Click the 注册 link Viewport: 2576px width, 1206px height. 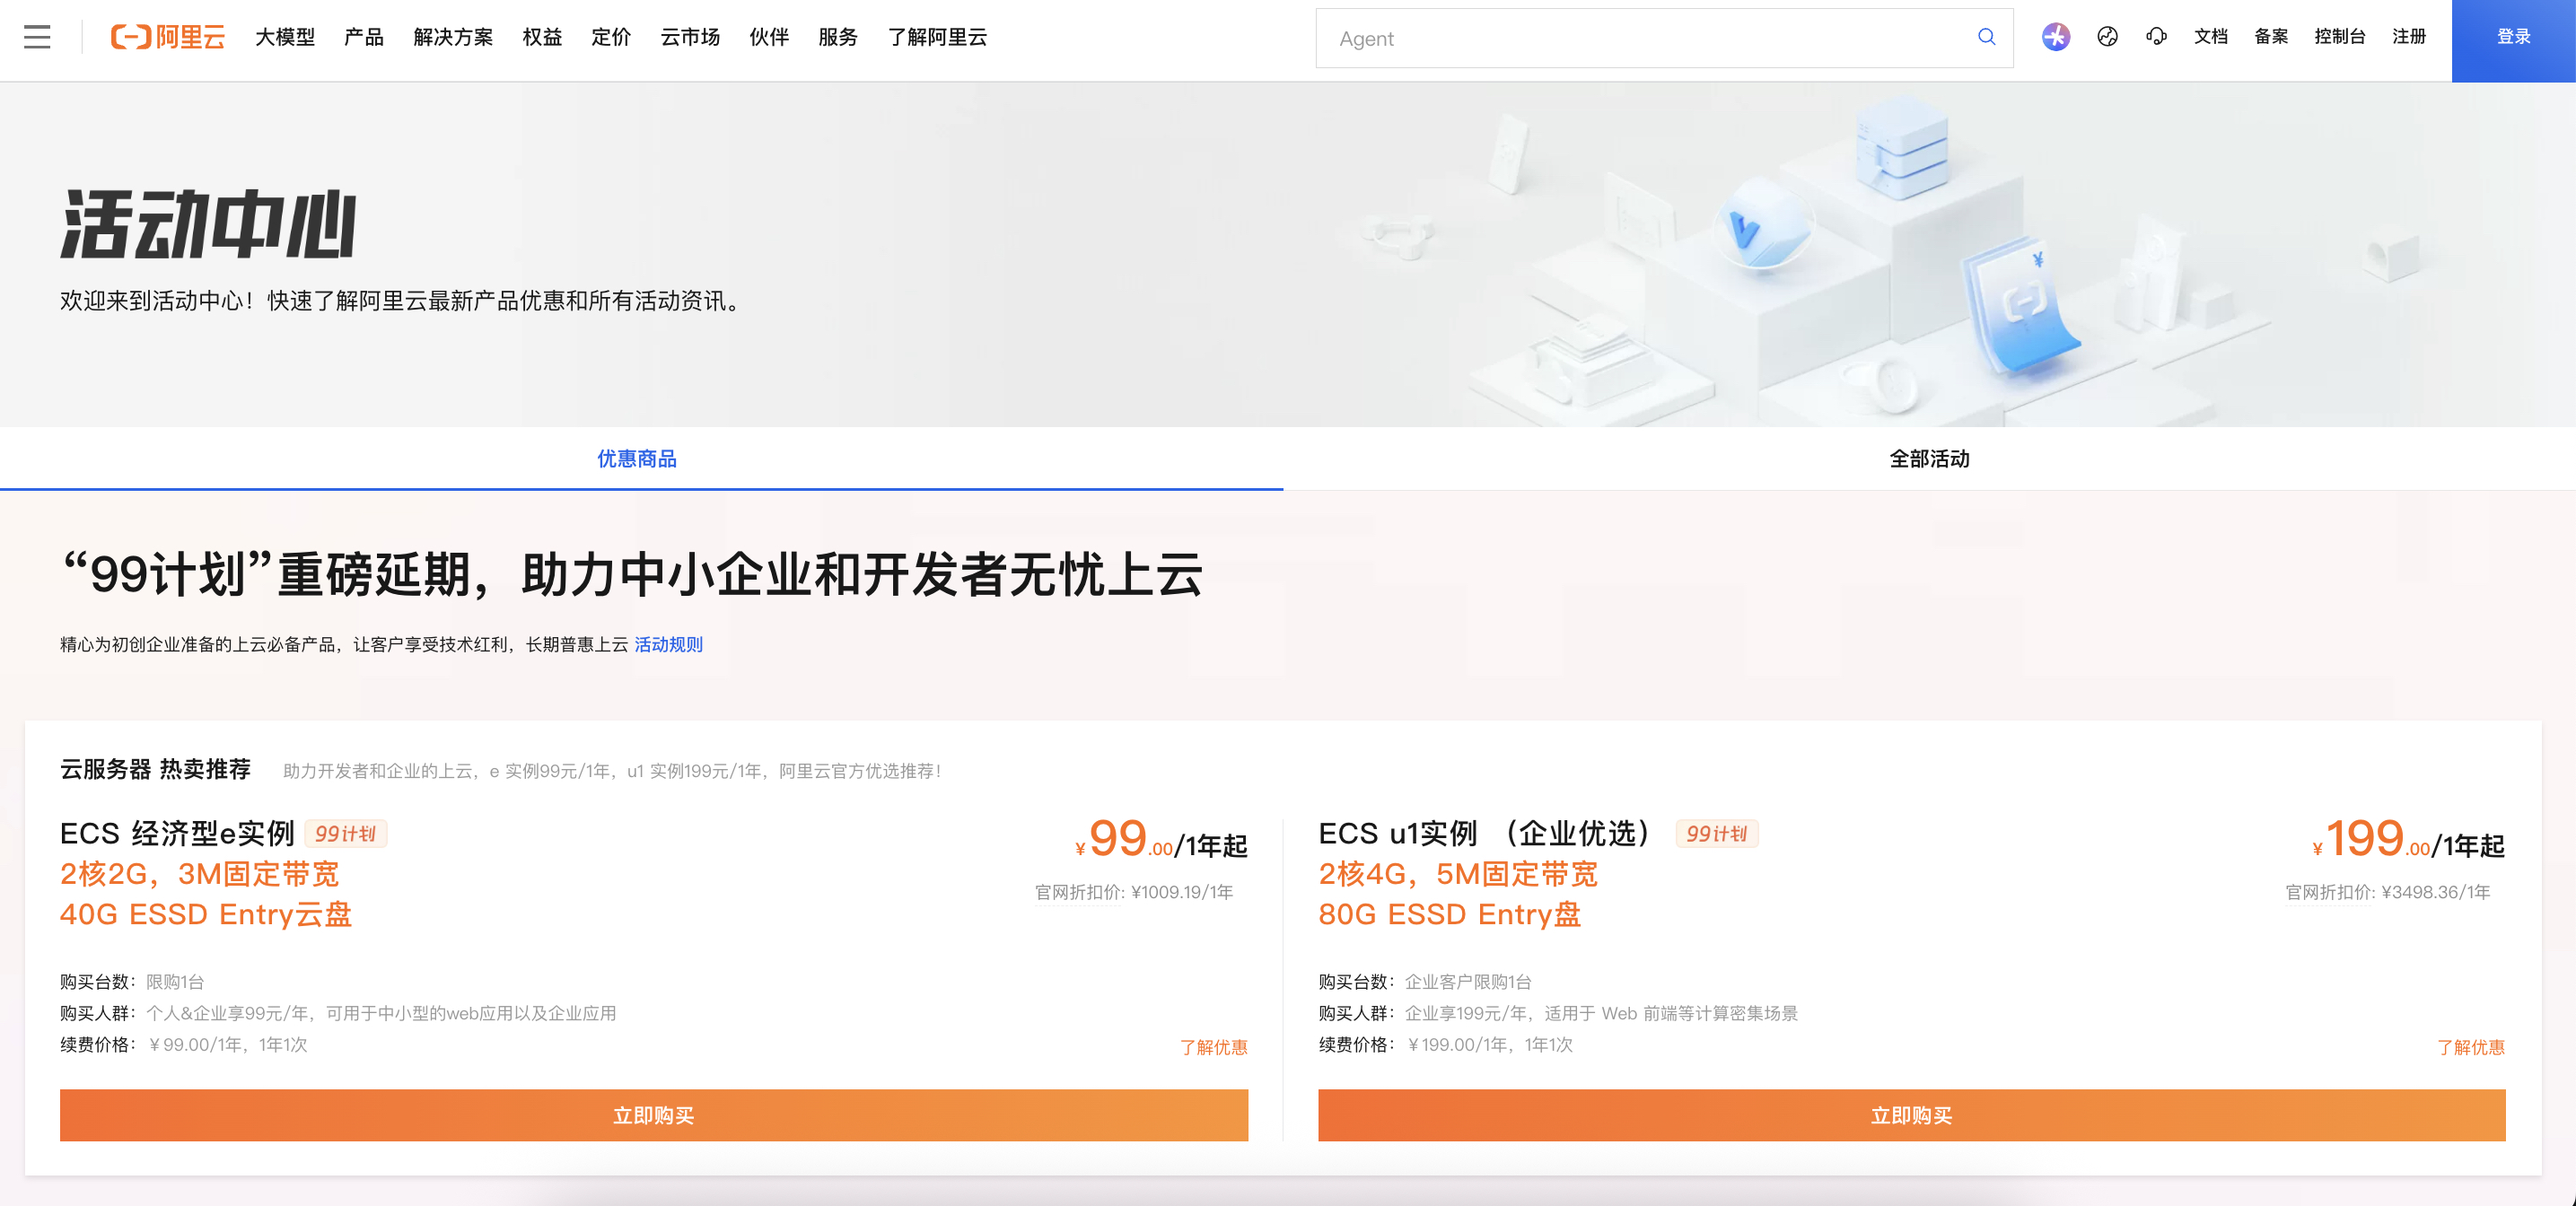(x=2409, y=37)
